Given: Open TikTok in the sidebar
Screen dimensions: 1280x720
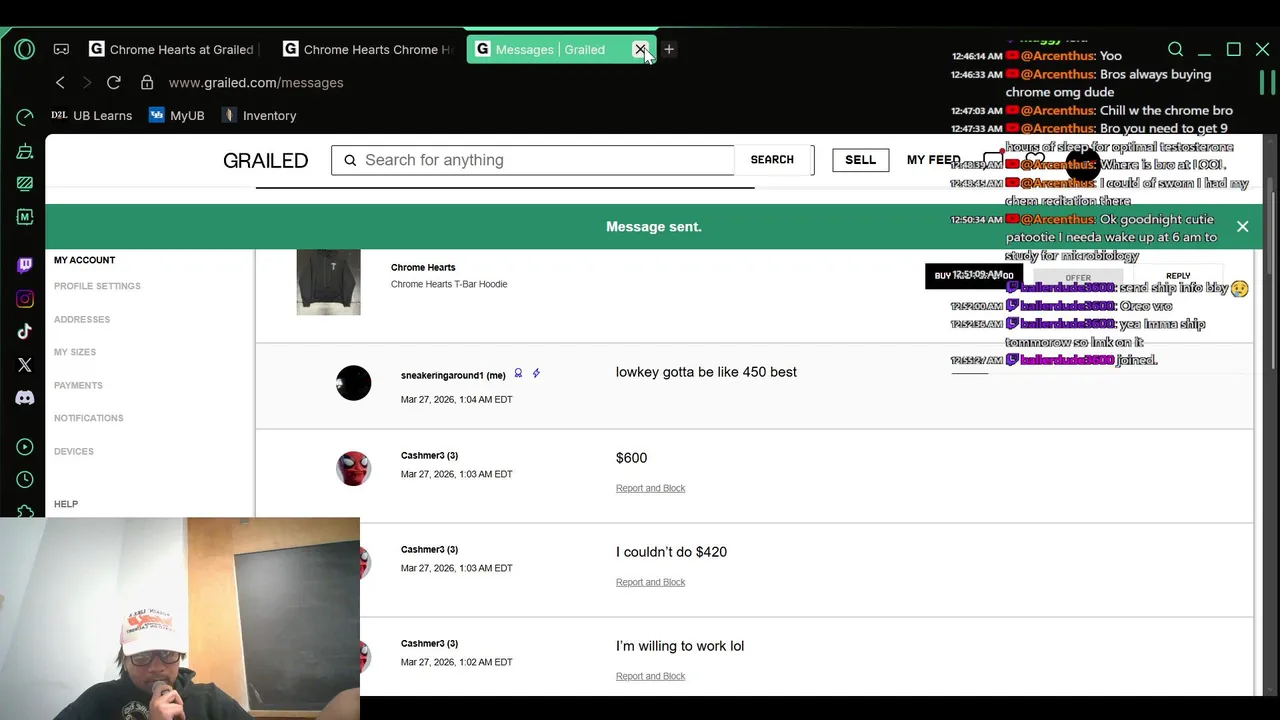Looking at the screenshot, I should 25,331.
